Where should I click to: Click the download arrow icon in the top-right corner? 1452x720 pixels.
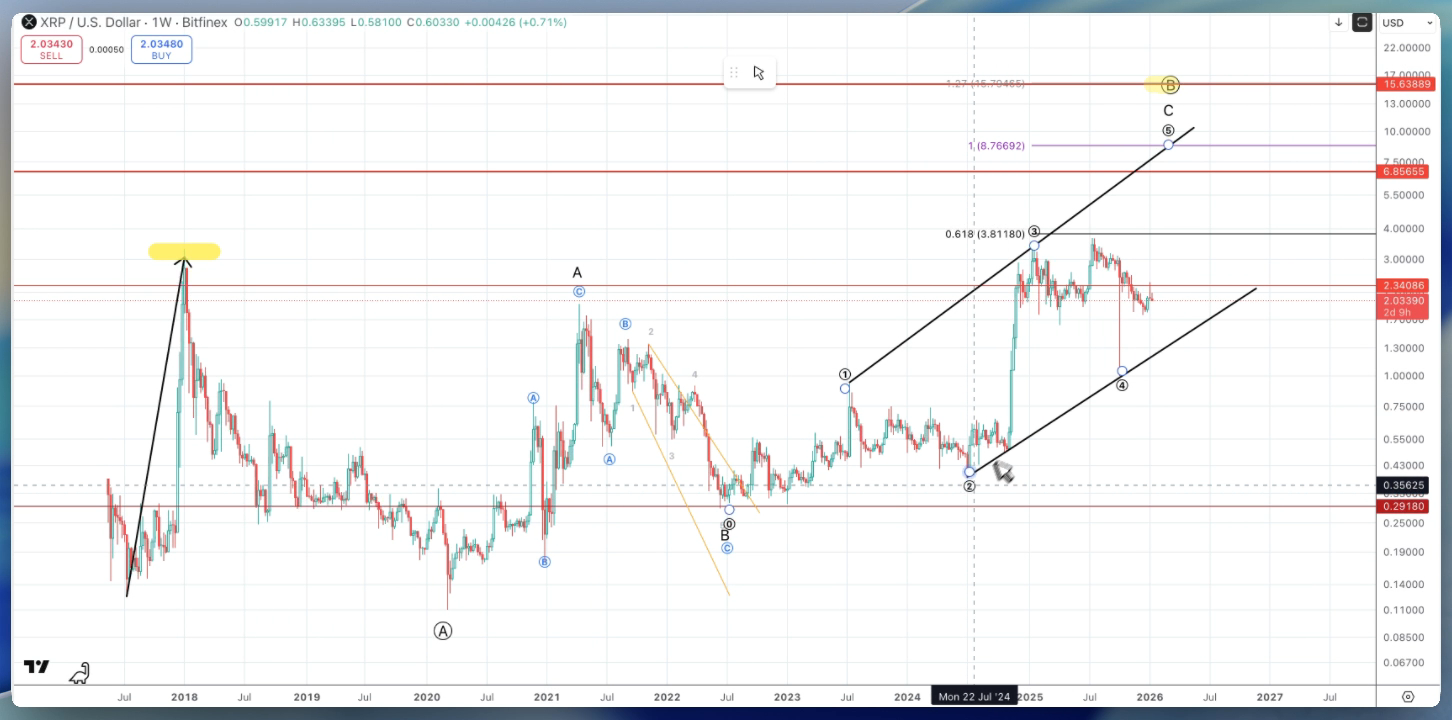(1338, 21)
